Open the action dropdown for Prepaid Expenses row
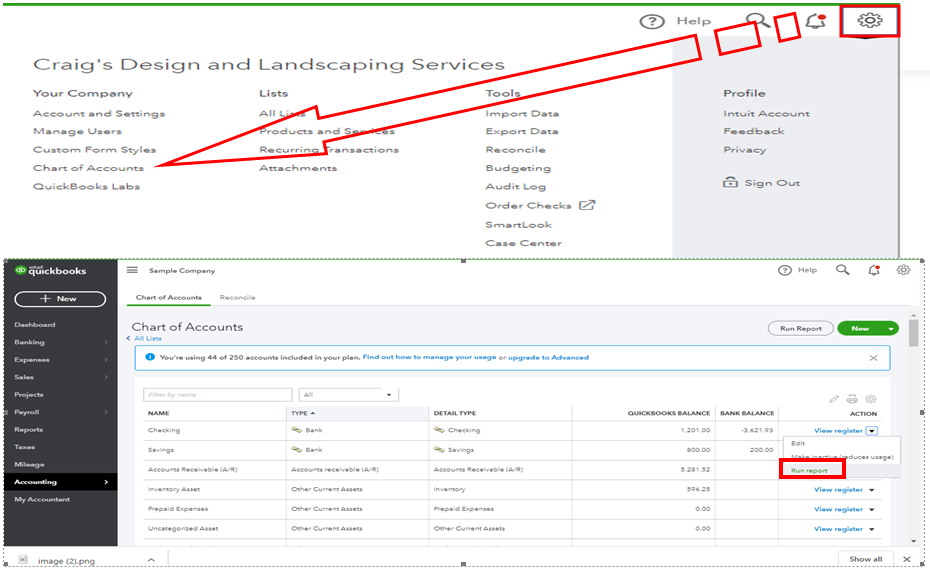 [872, 510]
